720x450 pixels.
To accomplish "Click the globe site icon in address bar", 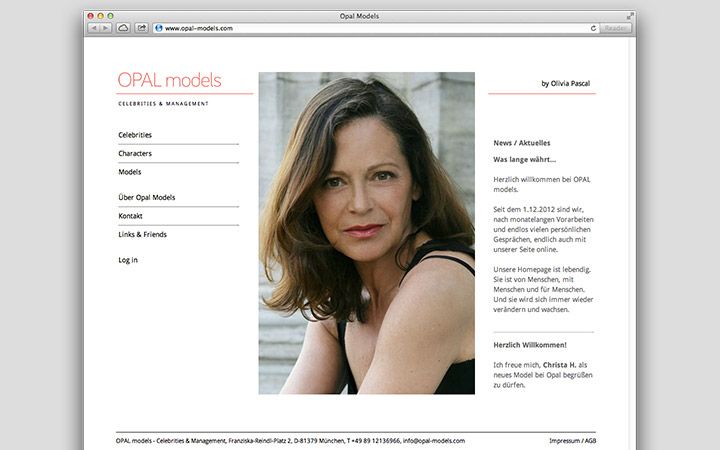I will point(159,28).
